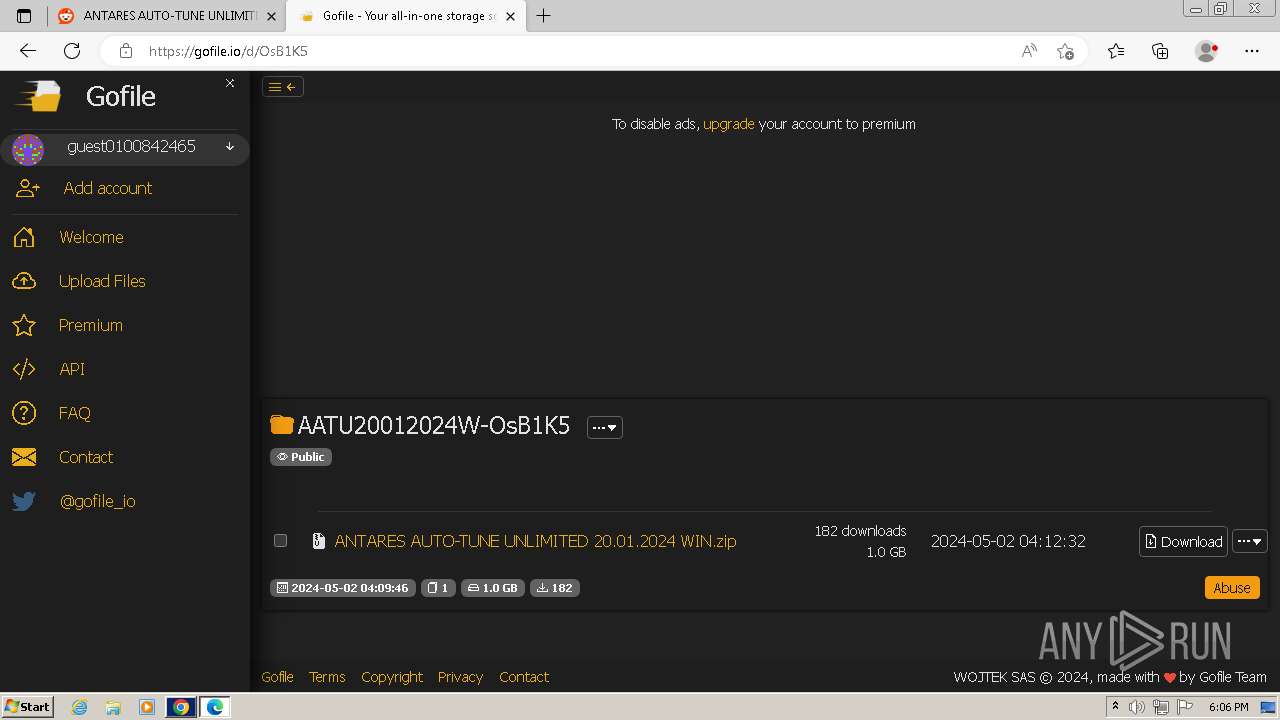Open the Copyright footer link
Screen dimensions: 1280x720
click(392, 677)
